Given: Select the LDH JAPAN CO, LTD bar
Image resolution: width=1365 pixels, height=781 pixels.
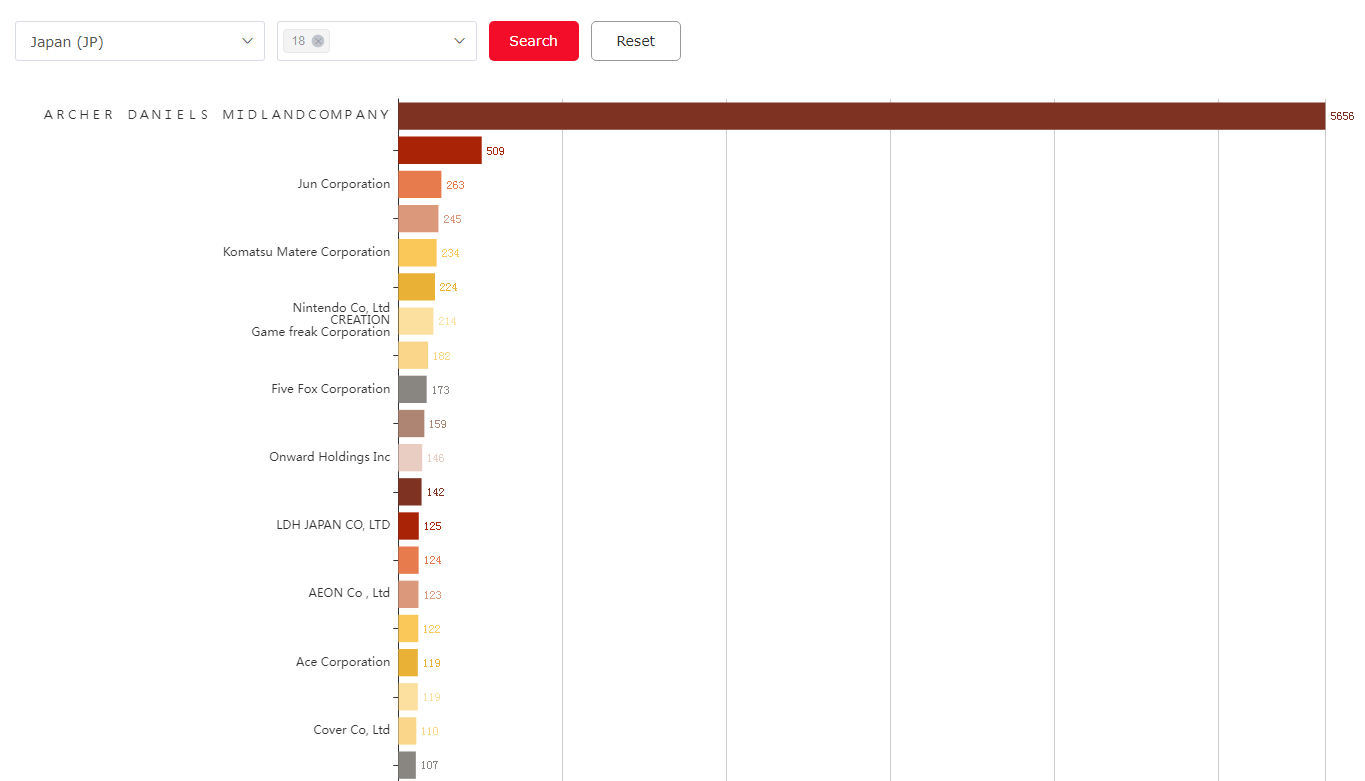Looking at the screenshot, I should point(408,526).
